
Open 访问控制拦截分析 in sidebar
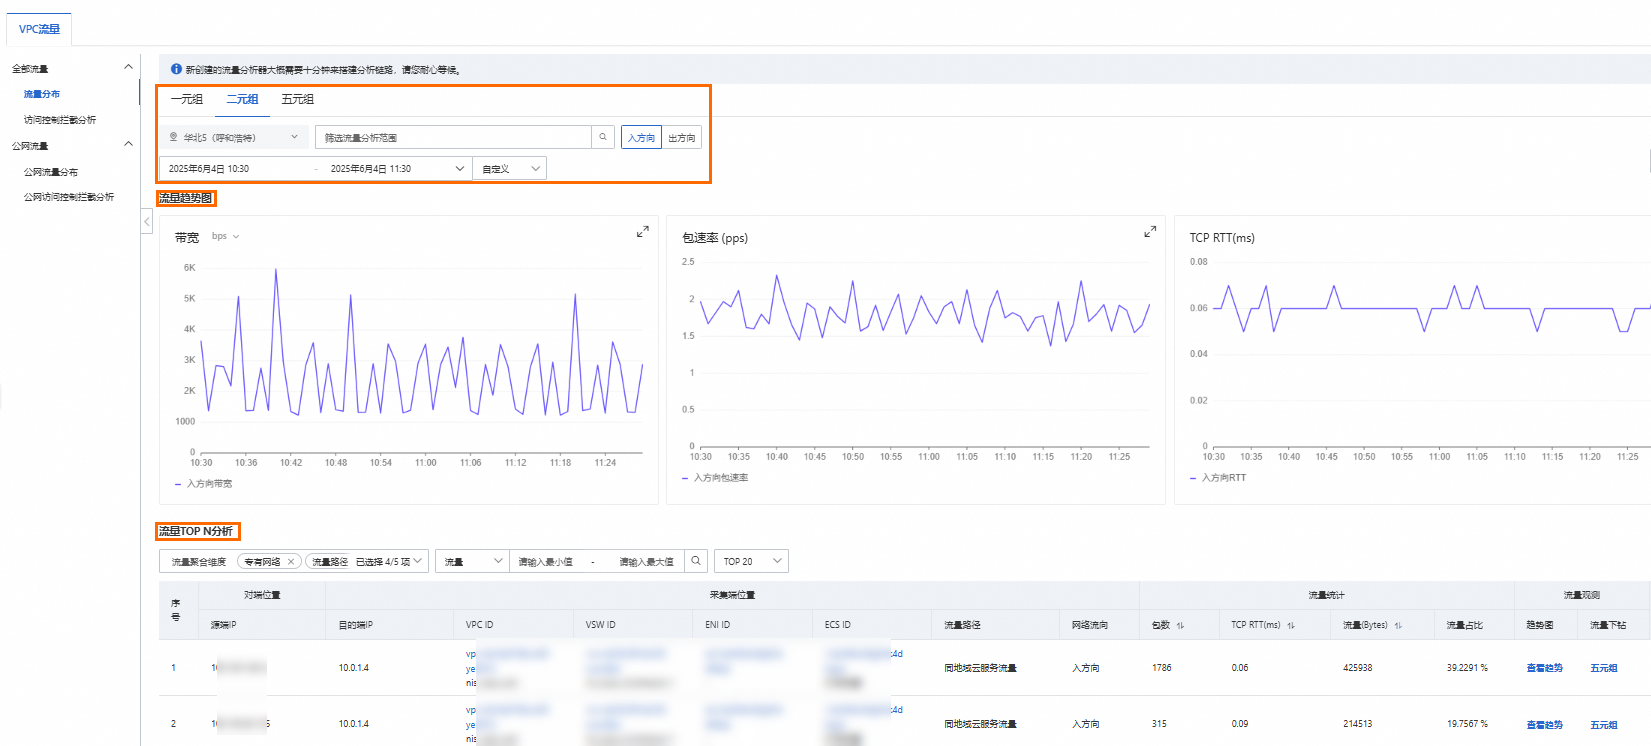coord(60,120)
